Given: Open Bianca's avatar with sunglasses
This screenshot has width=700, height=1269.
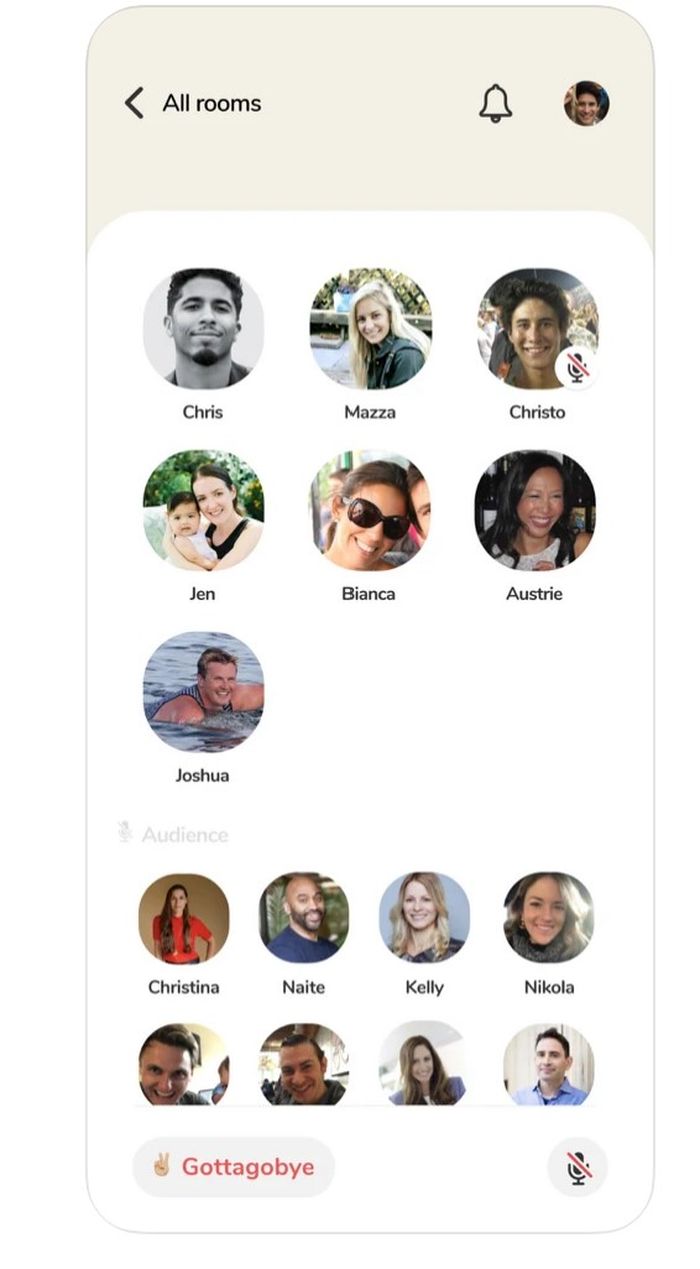Looking at the screenshot, I should pyautogui.click(x=370, y=510).
